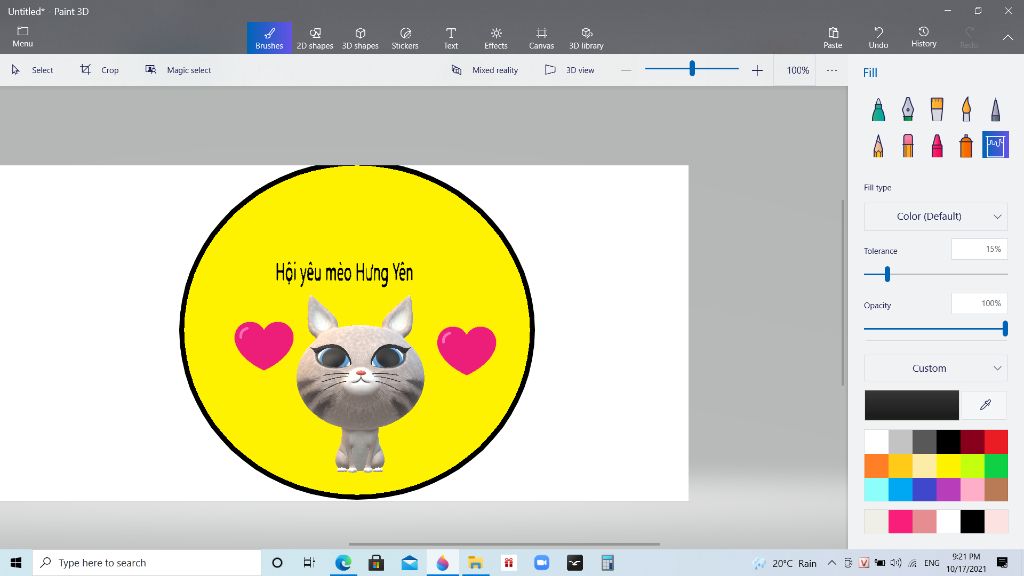Choose the Pencil tool
Screen dimensions: 1024x576
(x=878, y=145)
